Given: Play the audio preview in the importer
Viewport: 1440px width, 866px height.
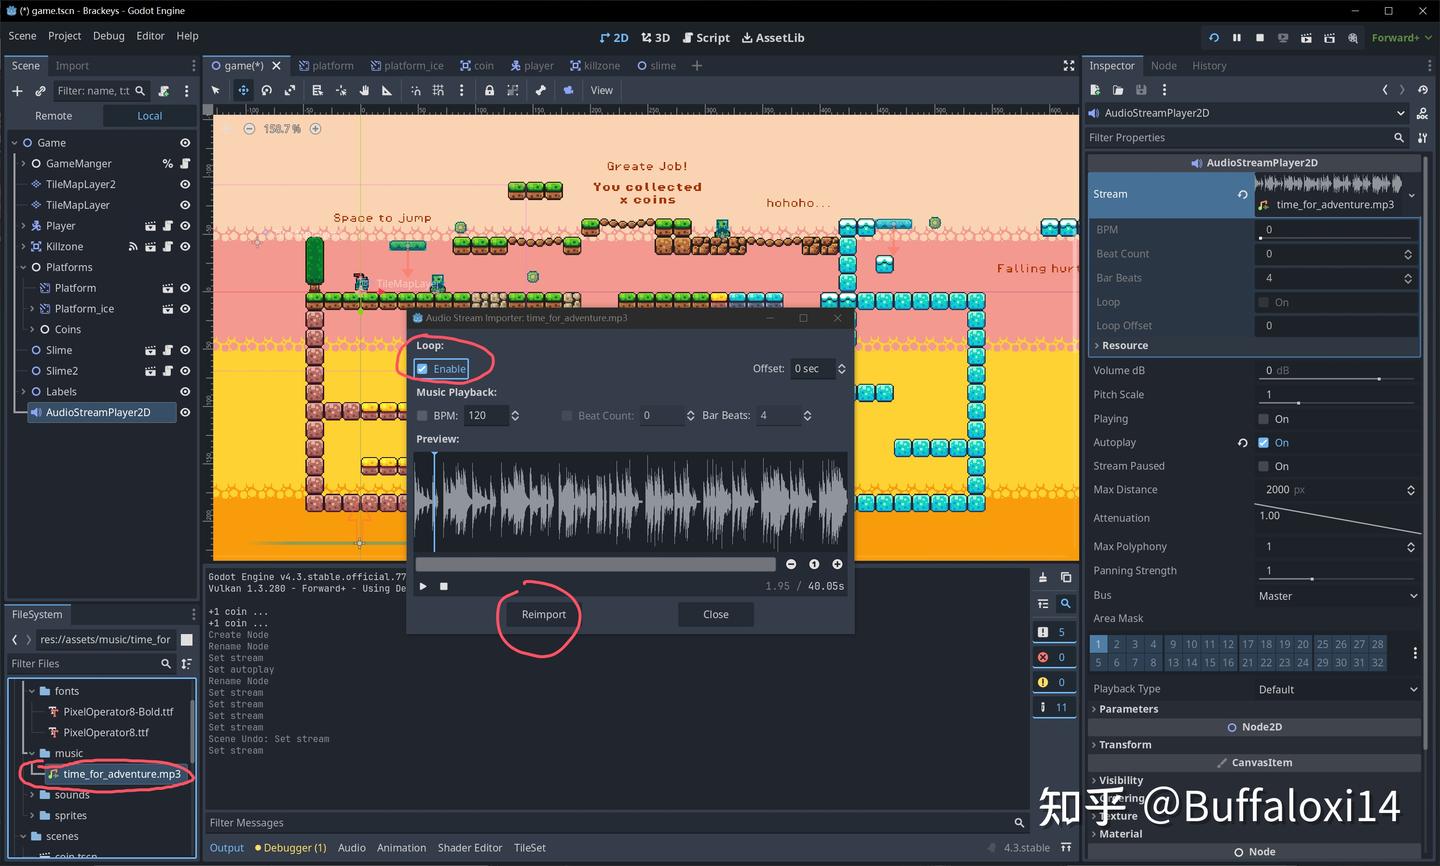Looking at the screenshot, I should [422, 586].
